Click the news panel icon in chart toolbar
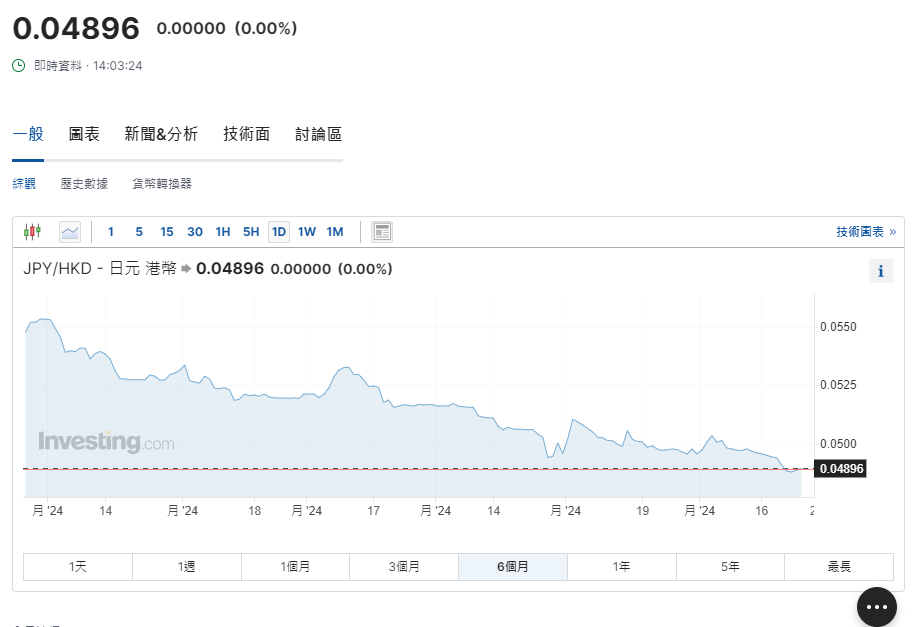Image resolution: width=918 pixels, height=627 pixels. coord(381,232)
